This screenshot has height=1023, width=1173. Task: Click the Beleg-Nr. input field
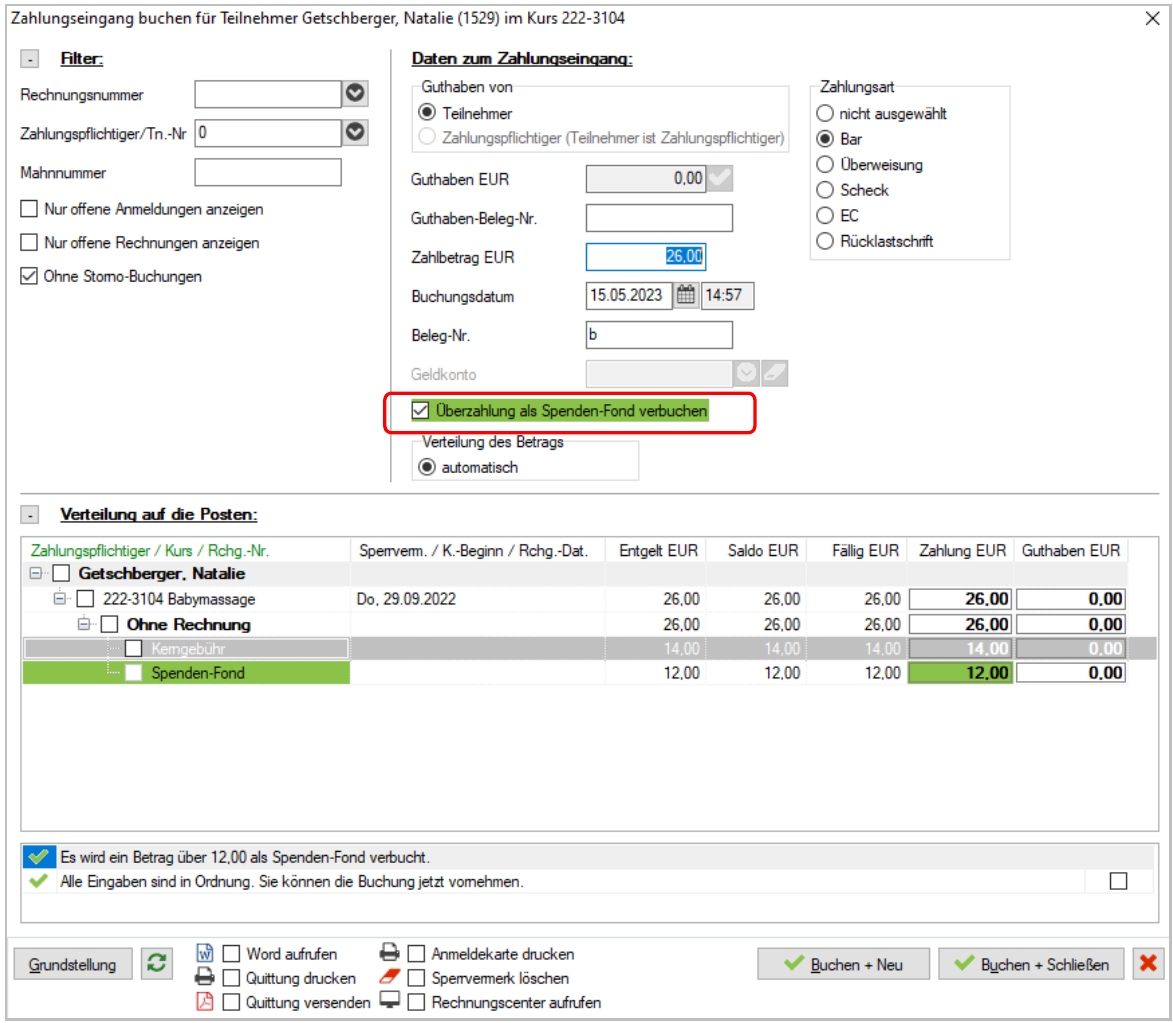pos(659,335)
